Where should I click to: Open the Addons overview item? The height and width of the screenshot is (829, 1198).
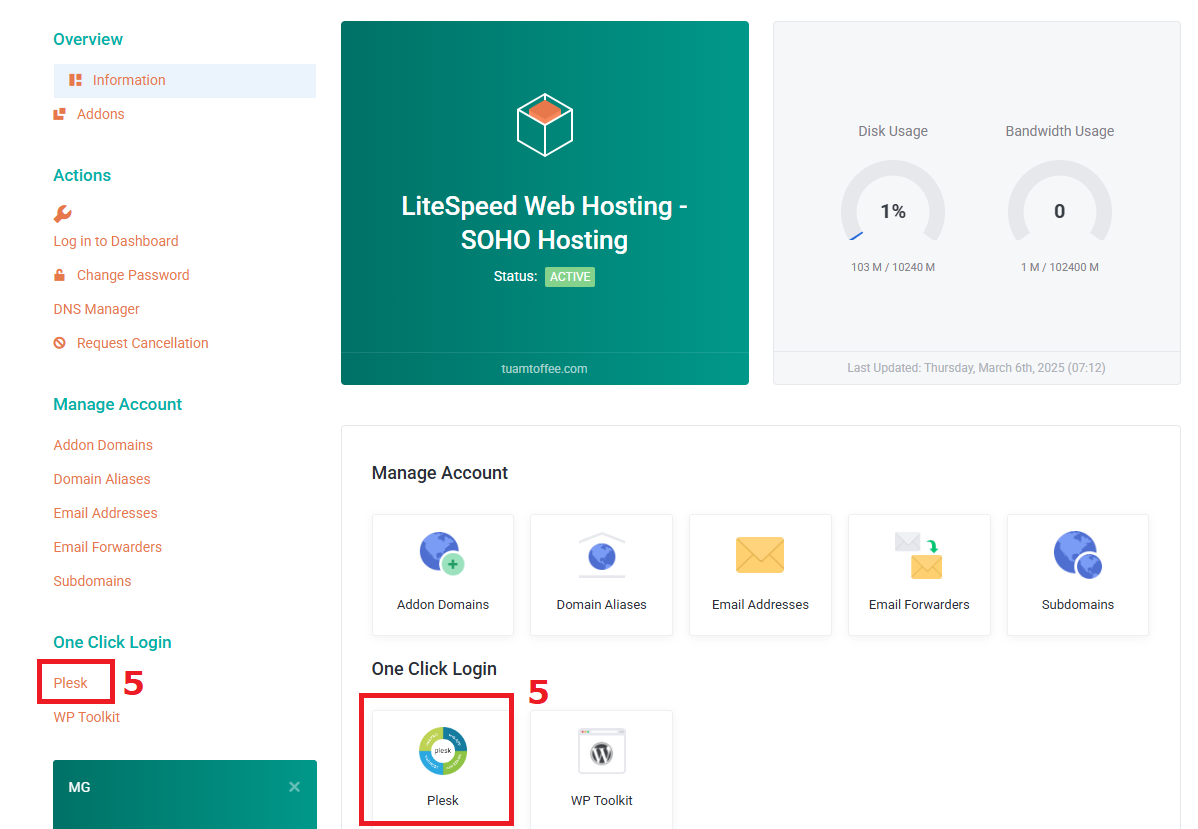100,114
